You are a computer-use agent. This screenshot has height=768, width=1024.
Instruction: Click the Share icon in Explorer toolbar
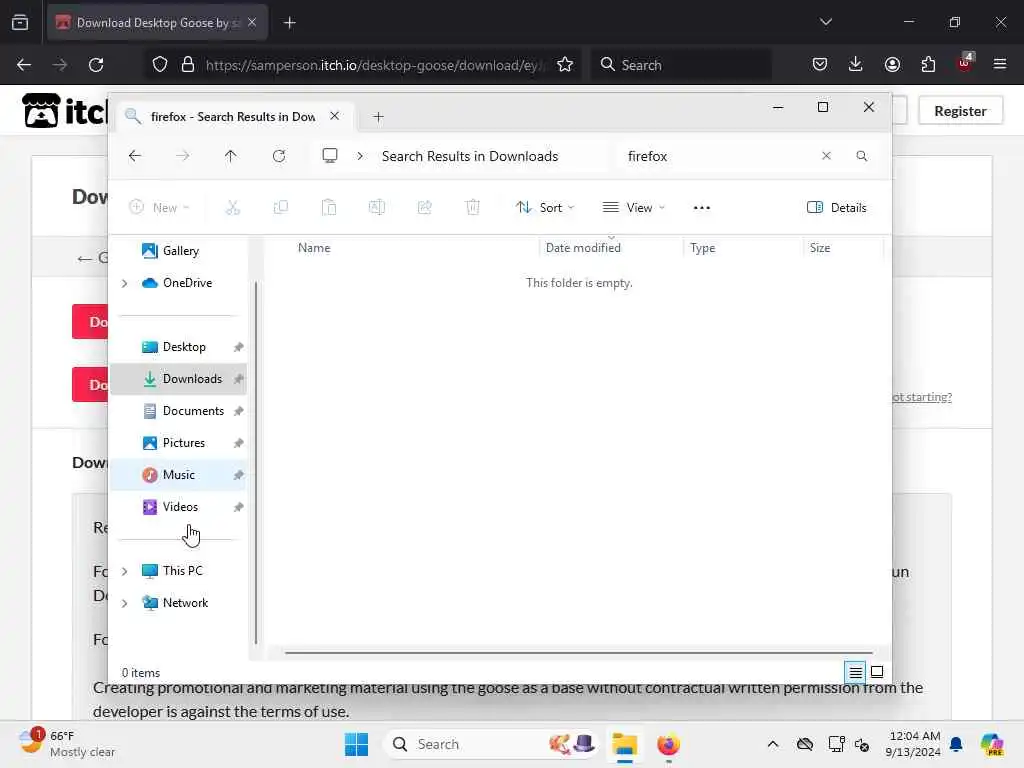point(424,208)
